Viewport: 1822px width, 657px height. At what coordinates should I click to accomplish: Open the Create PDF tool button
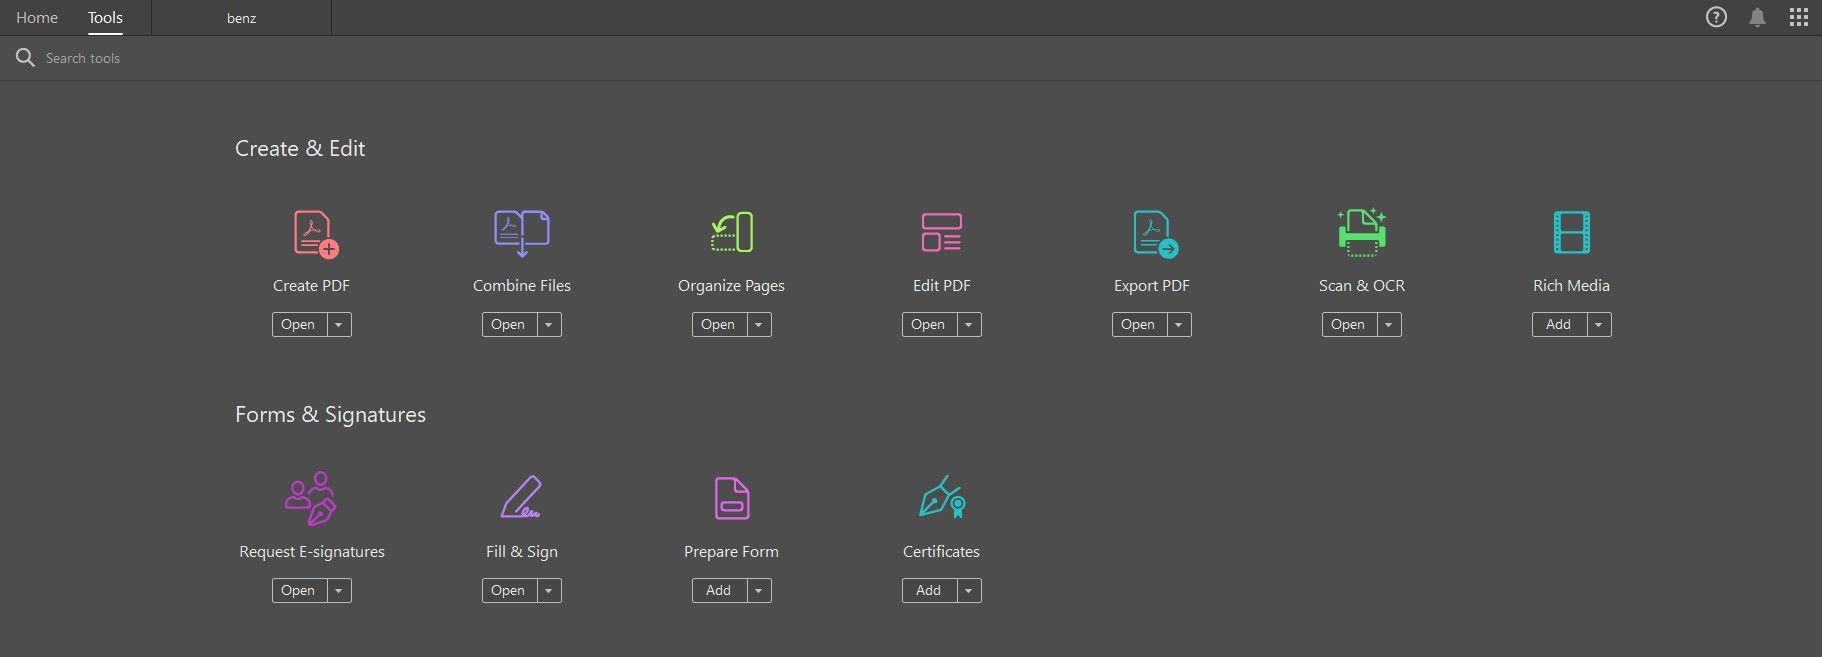(x=299, y=324)
